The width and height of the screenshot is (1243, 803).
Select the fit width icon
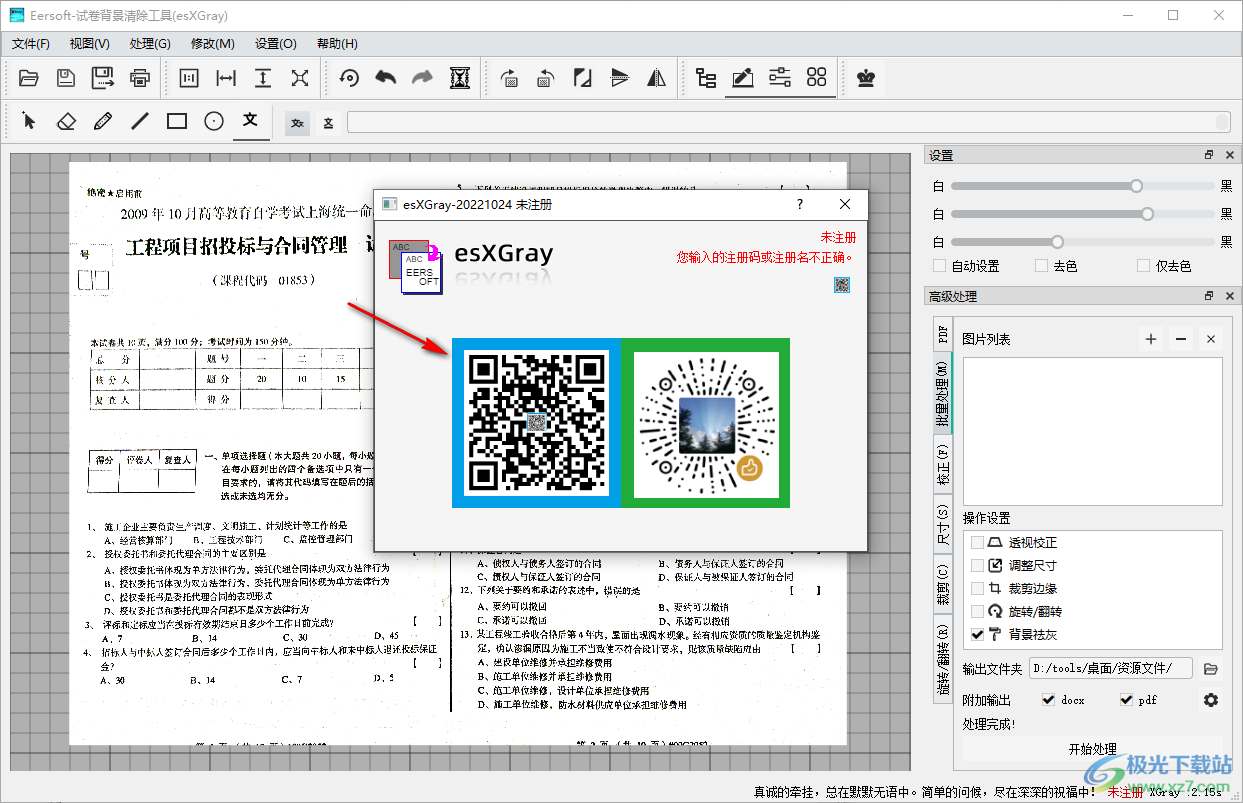click(x=226, y=77)
